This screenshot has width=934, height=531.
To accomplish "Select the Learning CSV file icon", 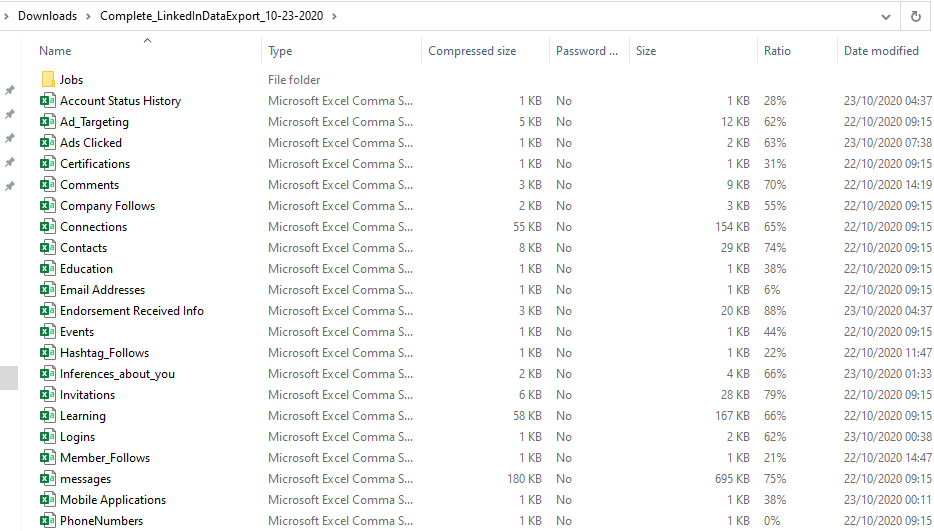I will pos(48,415).
